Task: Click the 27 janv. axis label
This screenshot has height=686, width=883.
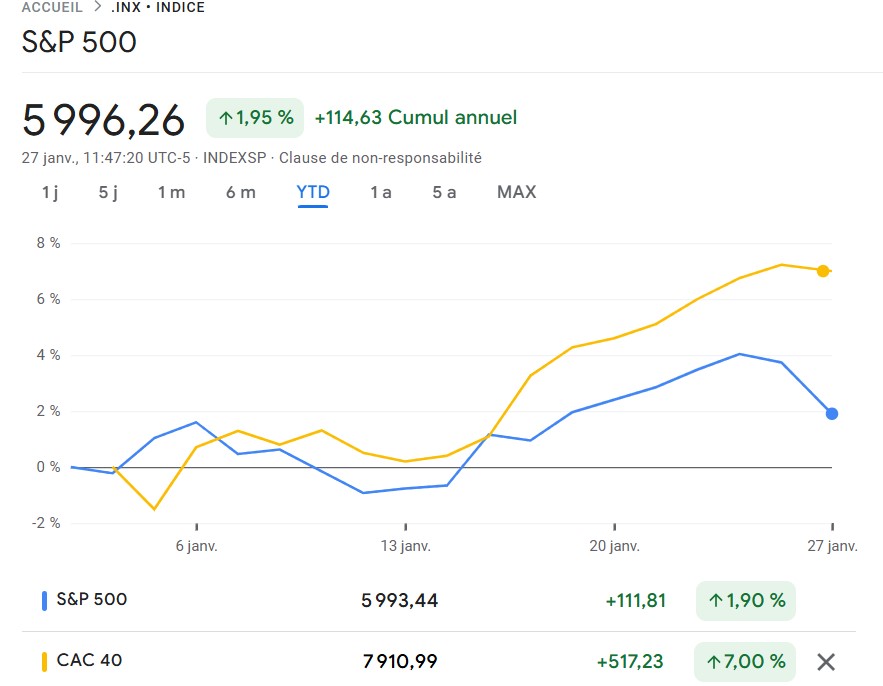Action: [832, 546]
